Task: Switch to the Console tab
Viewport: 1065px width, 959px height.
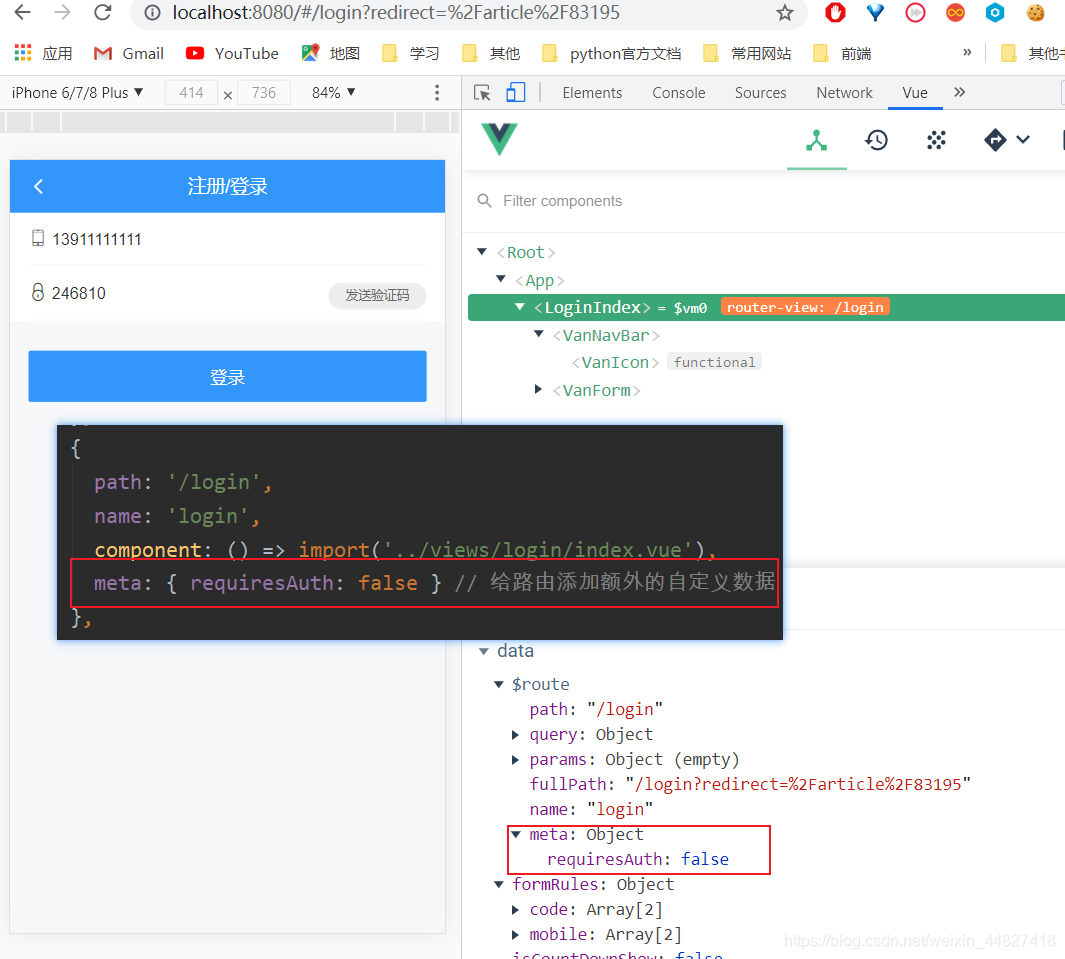Action: pyautogui.click(x=679, y=92)
